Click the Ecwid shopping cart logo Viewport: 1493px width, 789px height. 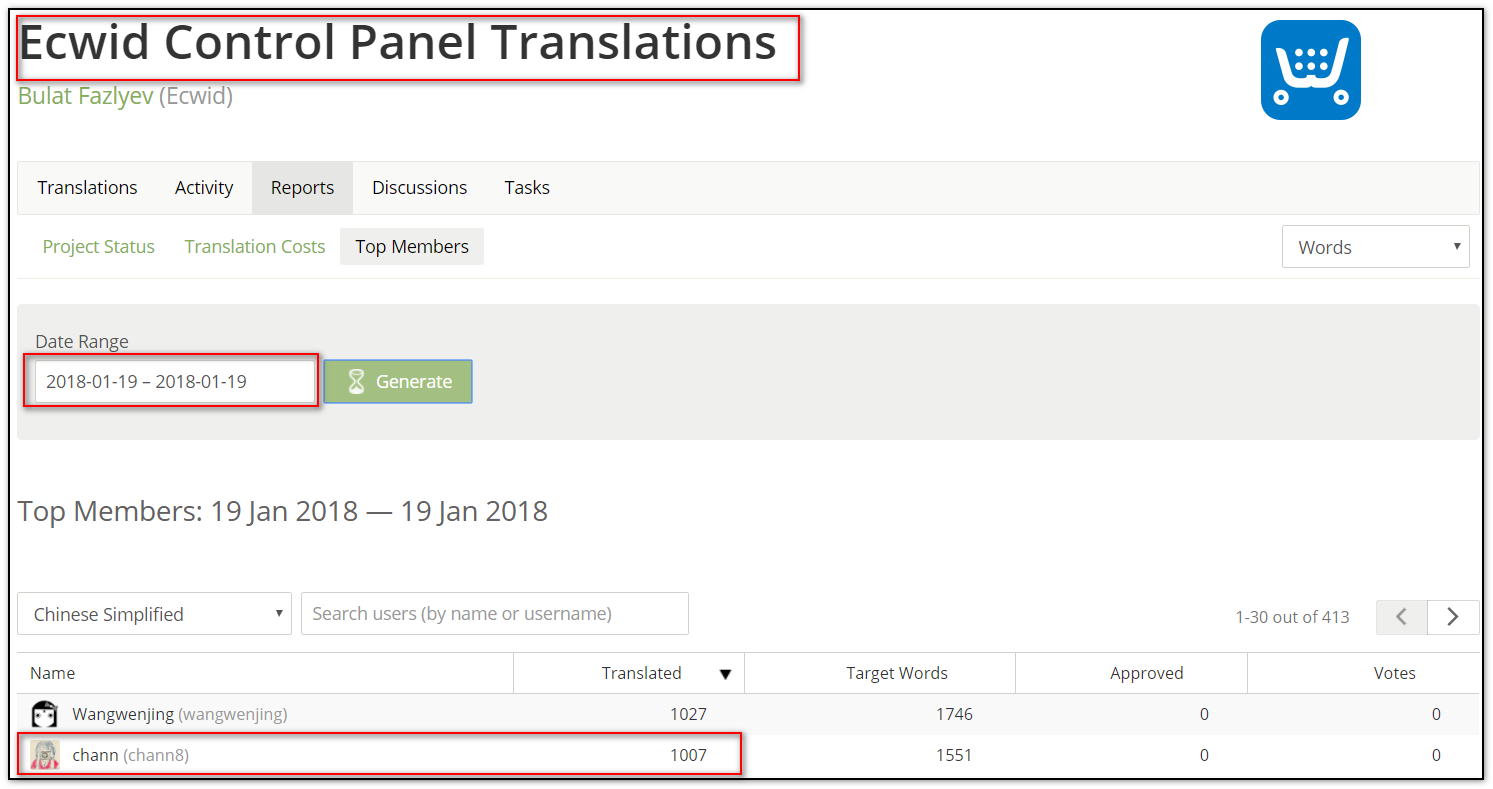click(1310, 70)
